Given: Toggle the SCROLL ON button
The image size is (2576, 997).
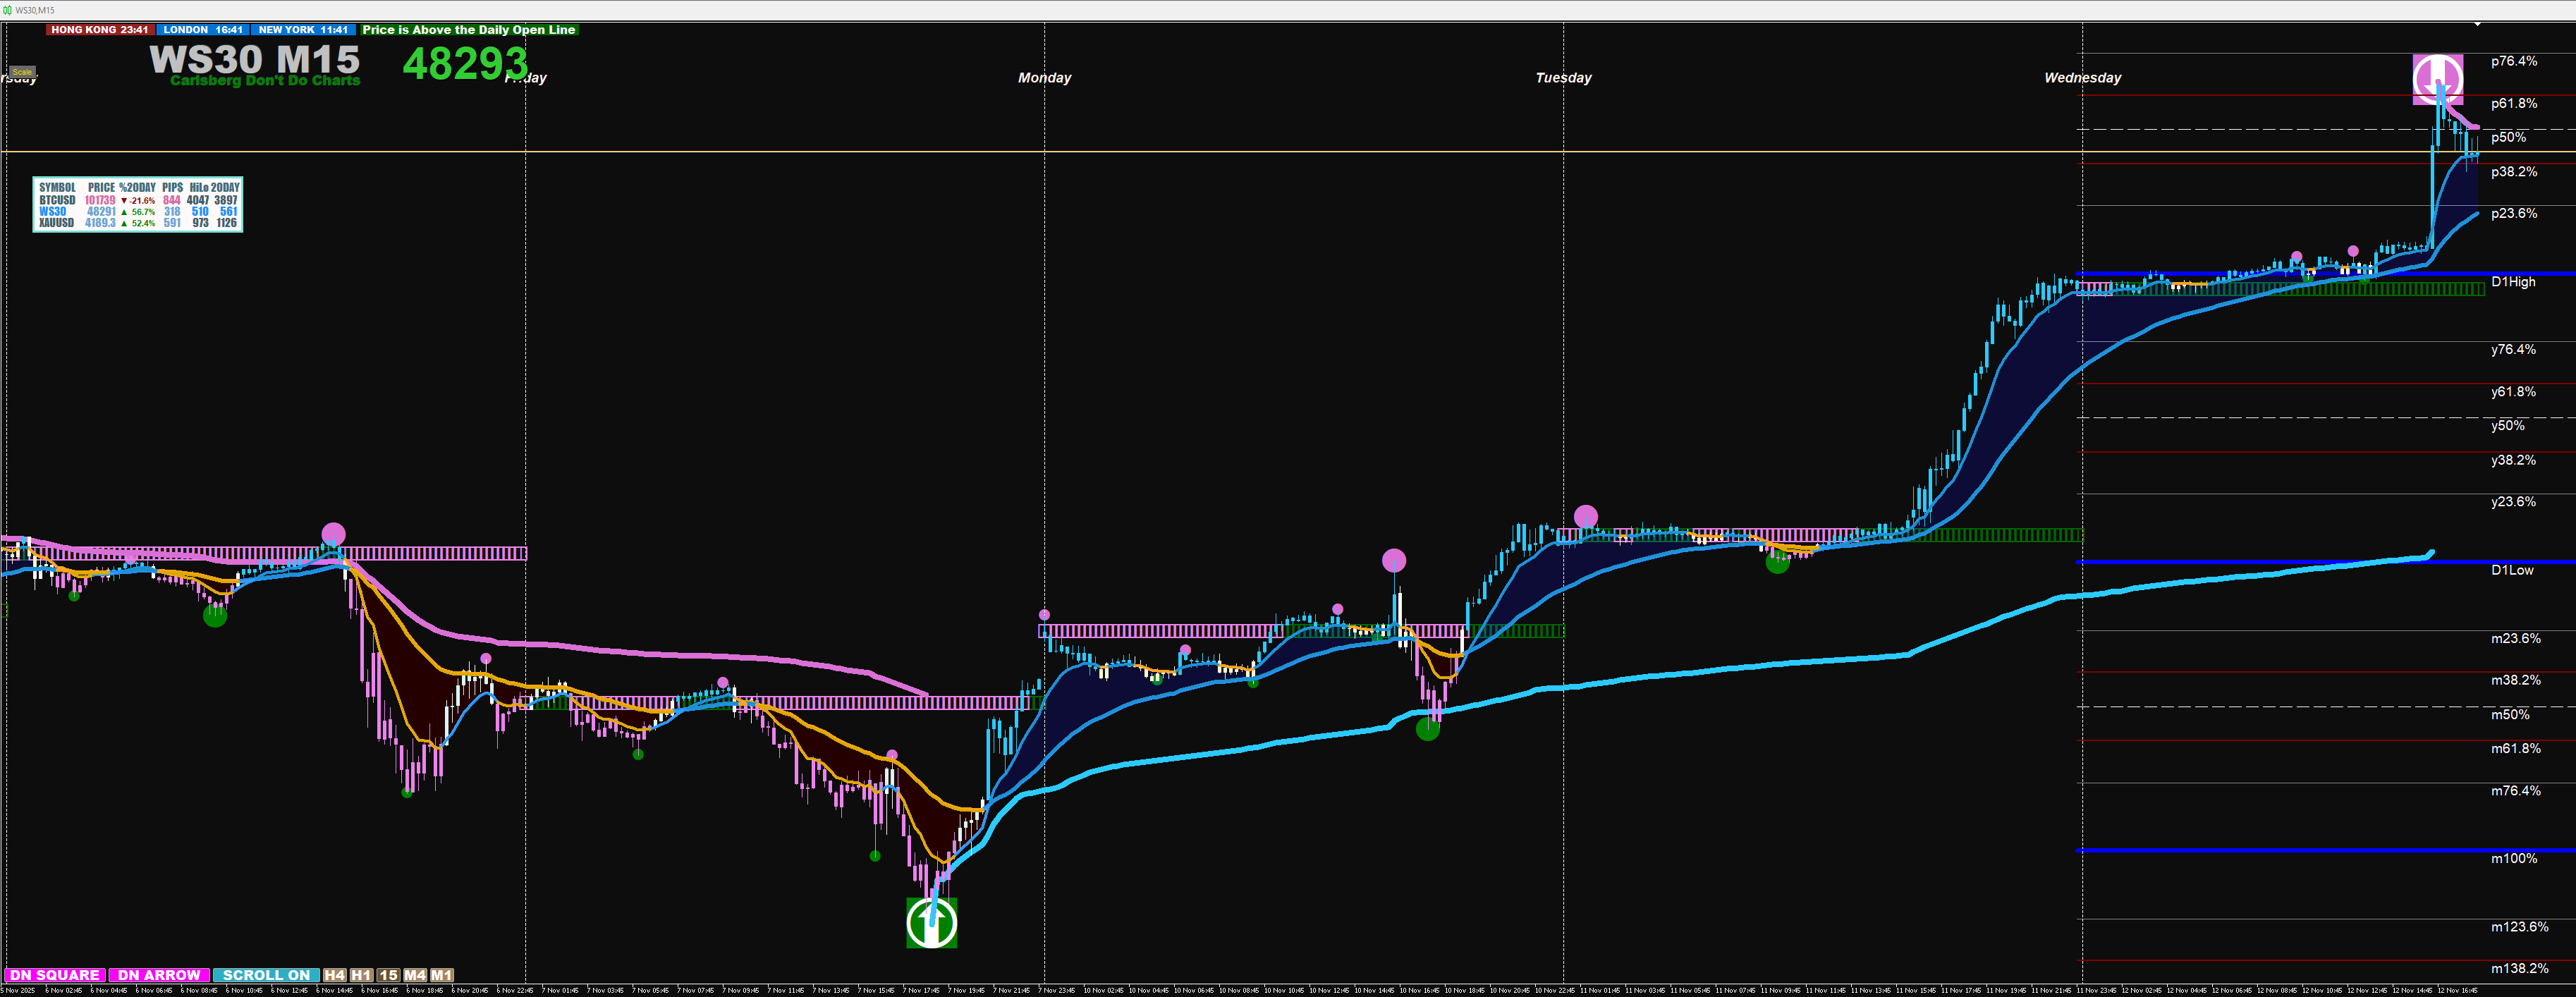Looking at the screenshot, I should [265, 975].
